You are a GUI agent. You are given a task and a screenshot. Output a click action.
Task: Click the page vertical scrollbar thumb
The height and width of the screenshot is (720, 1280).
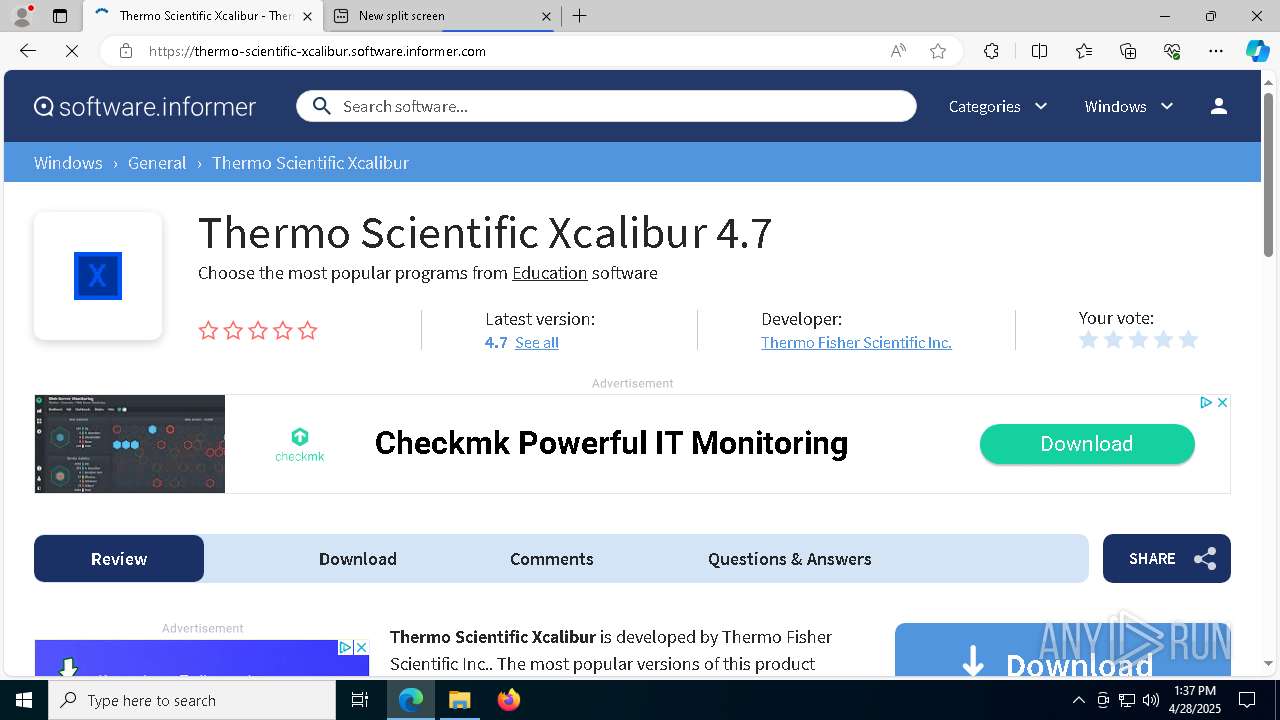pyautogui.click(x=1269, y=175)
